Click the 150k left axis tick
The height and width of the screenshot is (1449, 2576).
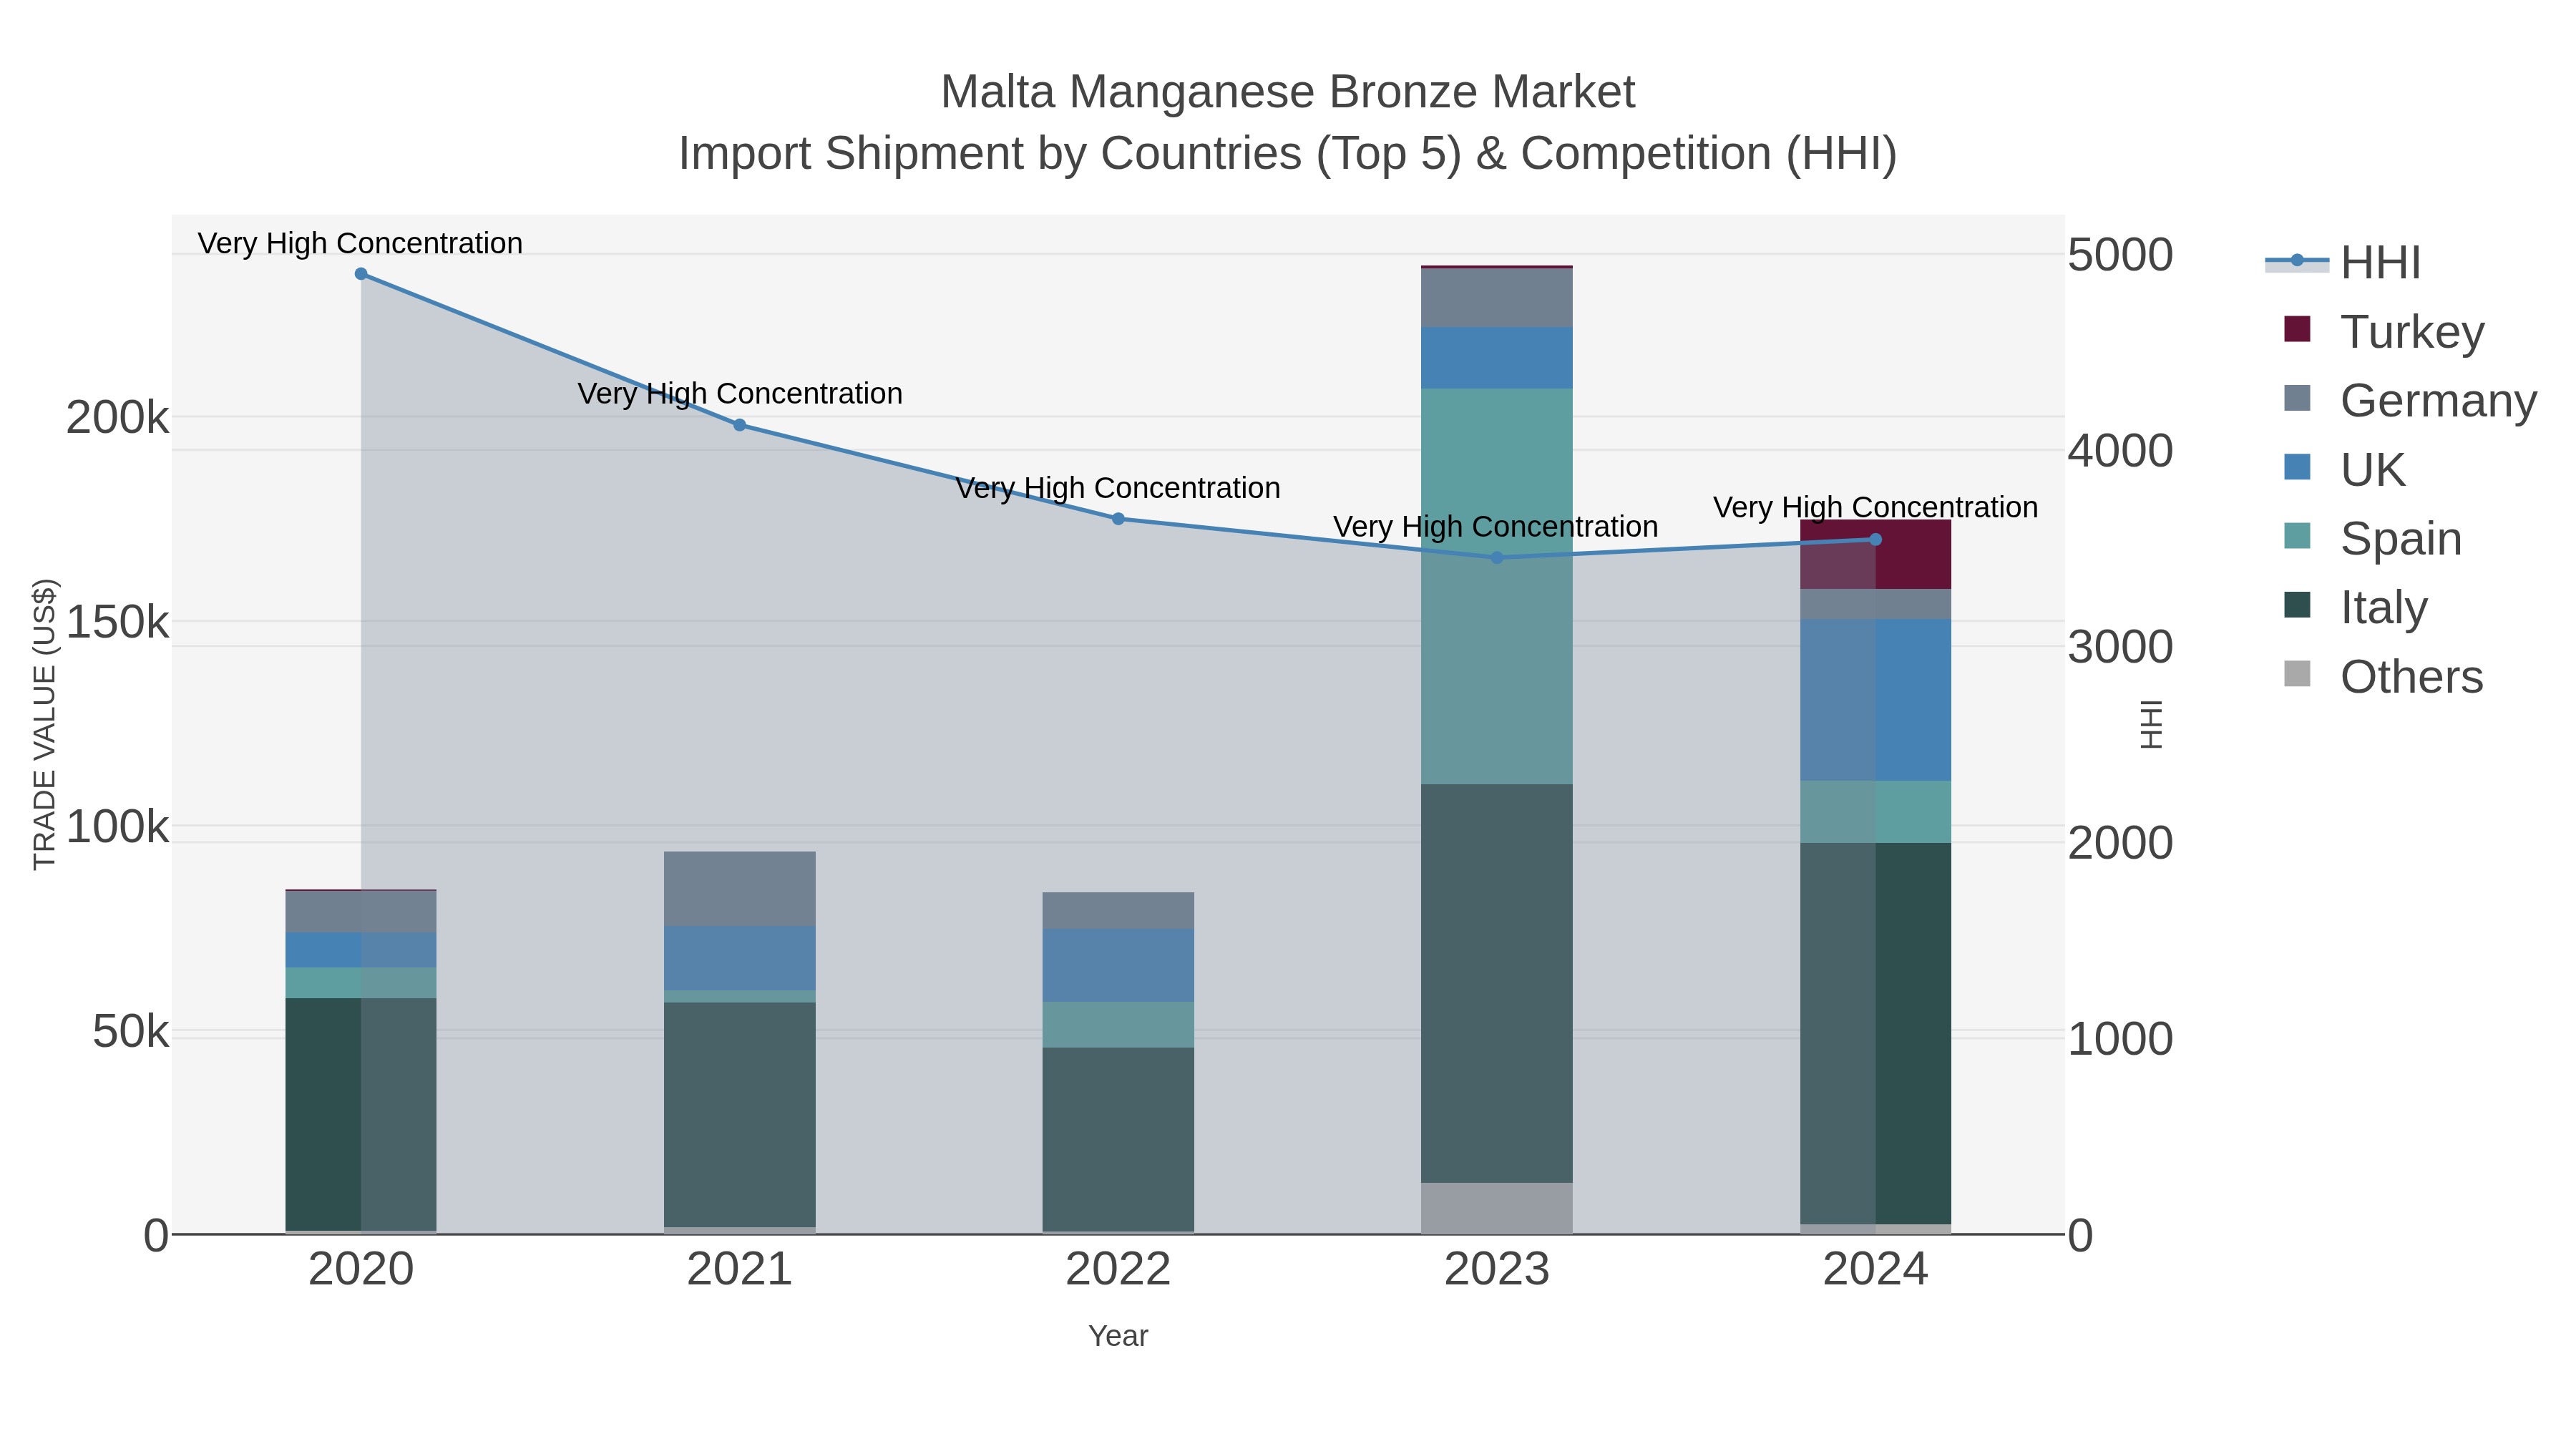pos(118,622)
